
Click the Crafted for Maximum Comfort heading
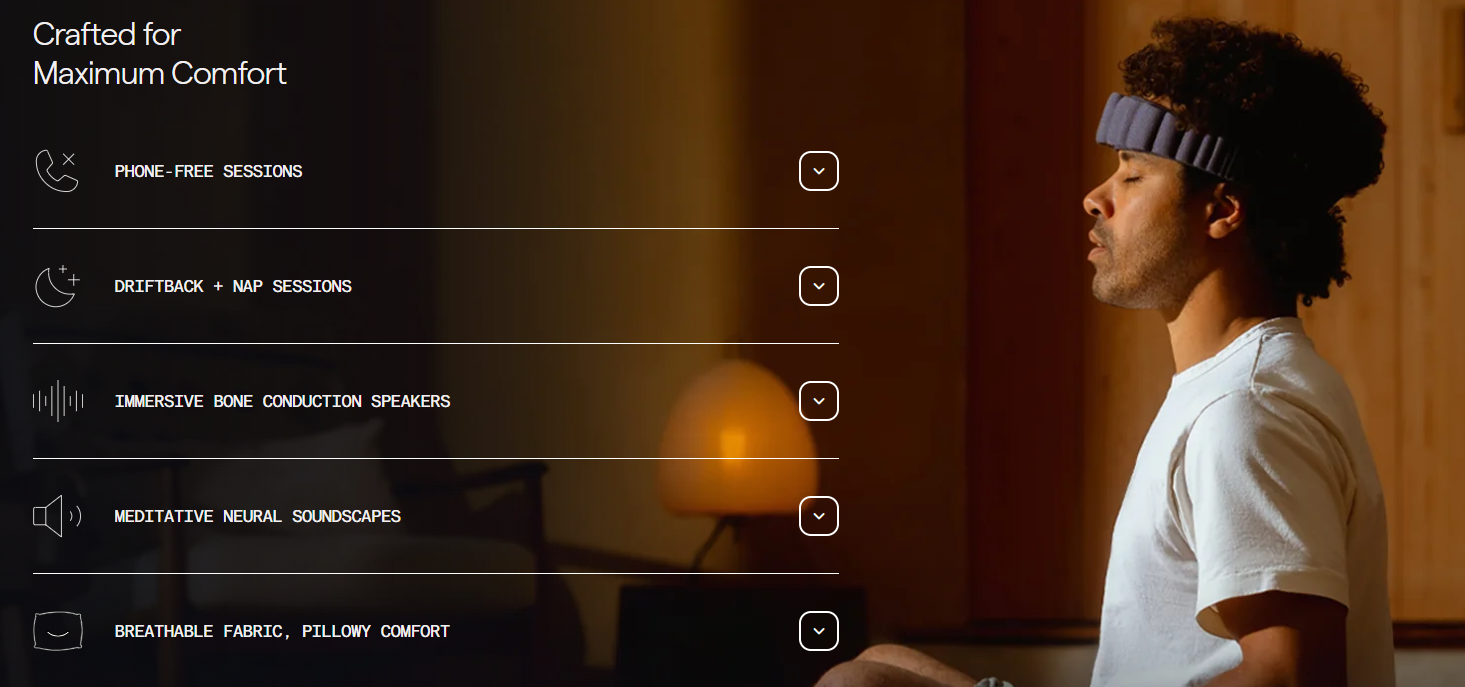(160, 54)
